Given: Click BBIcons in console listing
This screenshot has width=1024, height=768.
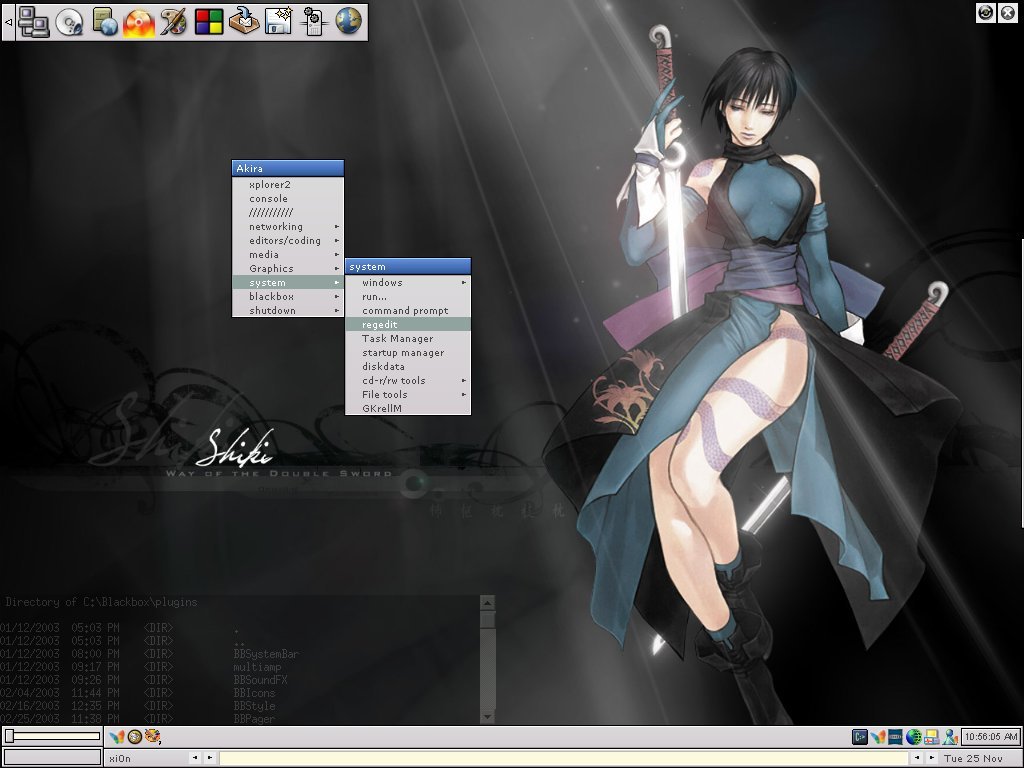Looking at the screenshot, I should (254, 693).
